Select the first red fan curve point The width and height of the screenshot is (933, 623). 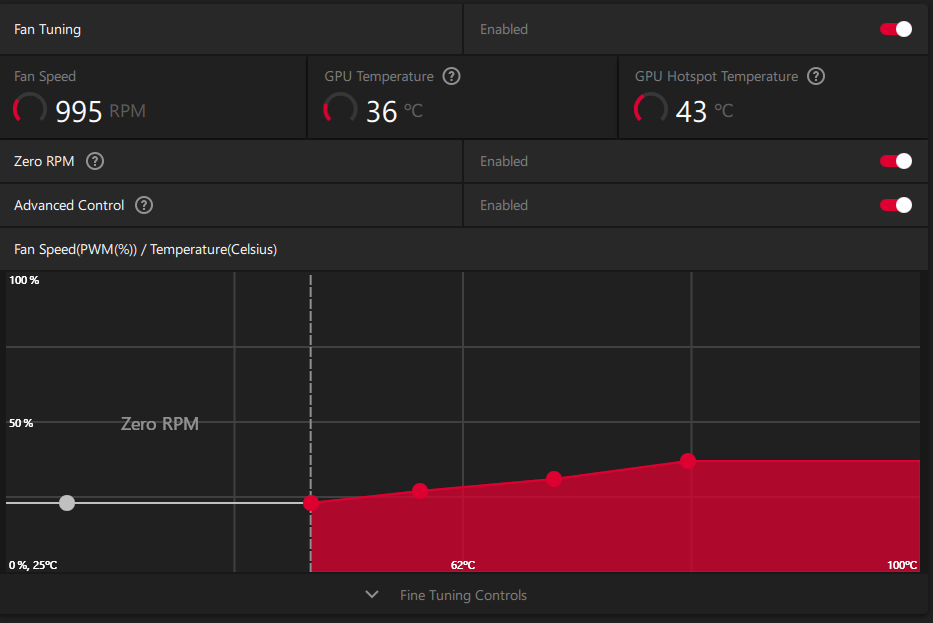click(311, 503)
